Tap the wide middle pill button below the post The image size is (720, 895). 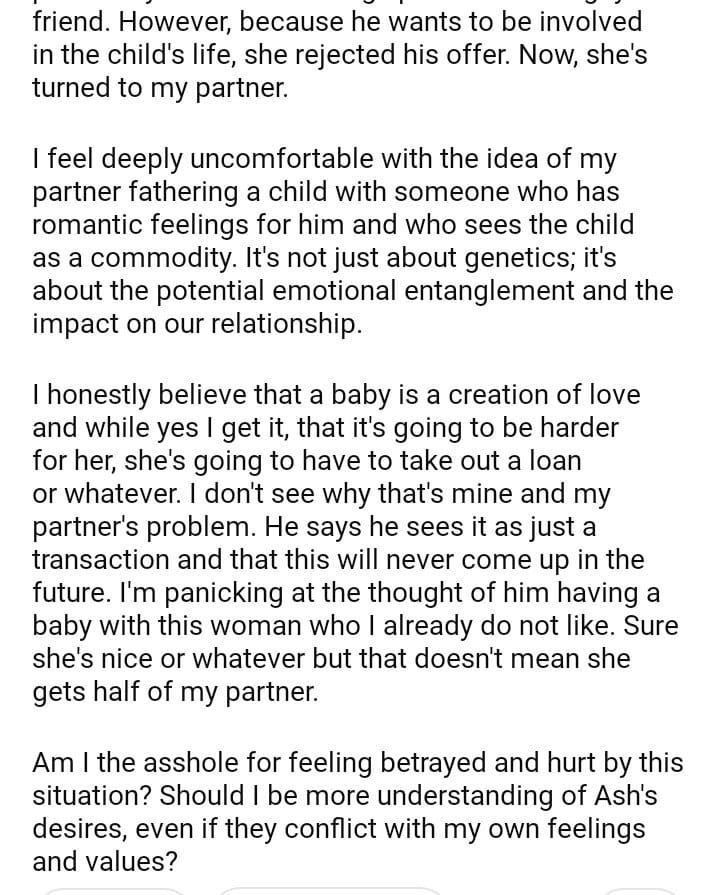point(330,890)
